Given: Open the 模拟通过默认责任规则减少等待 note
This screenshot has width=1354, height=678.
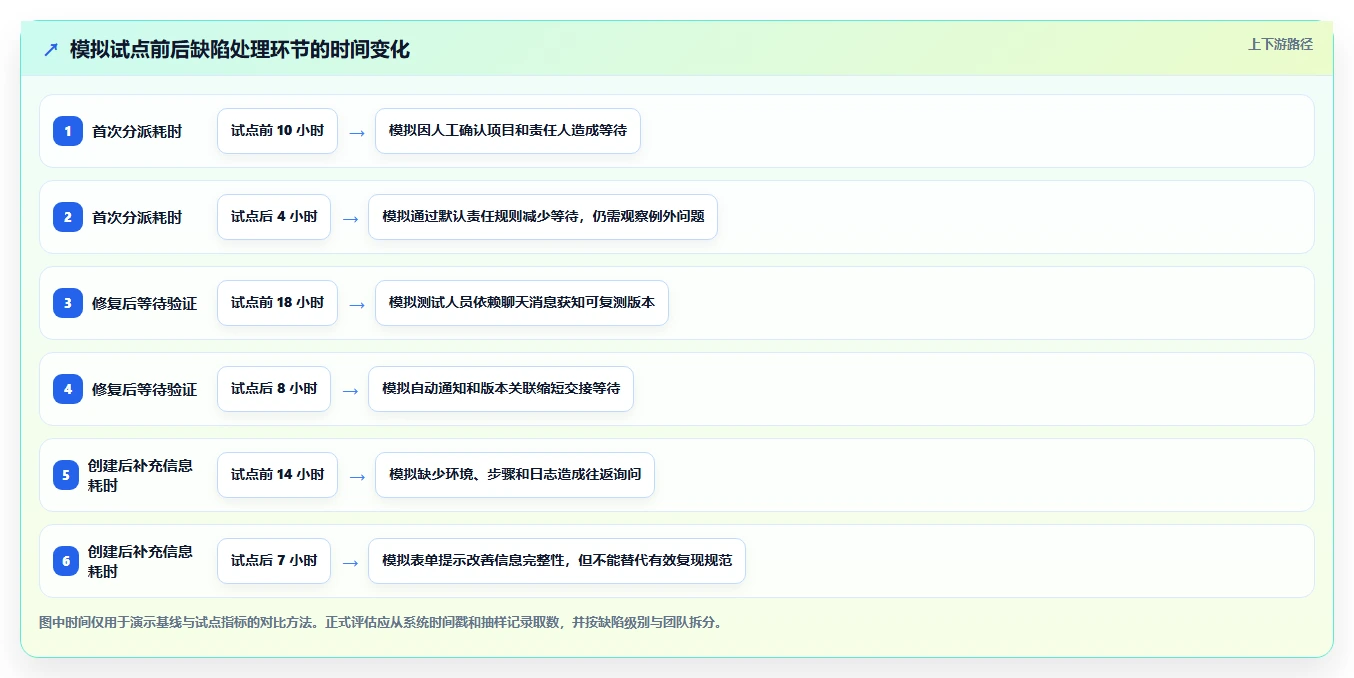Looking at the screenshot, I should click(543, 217).
